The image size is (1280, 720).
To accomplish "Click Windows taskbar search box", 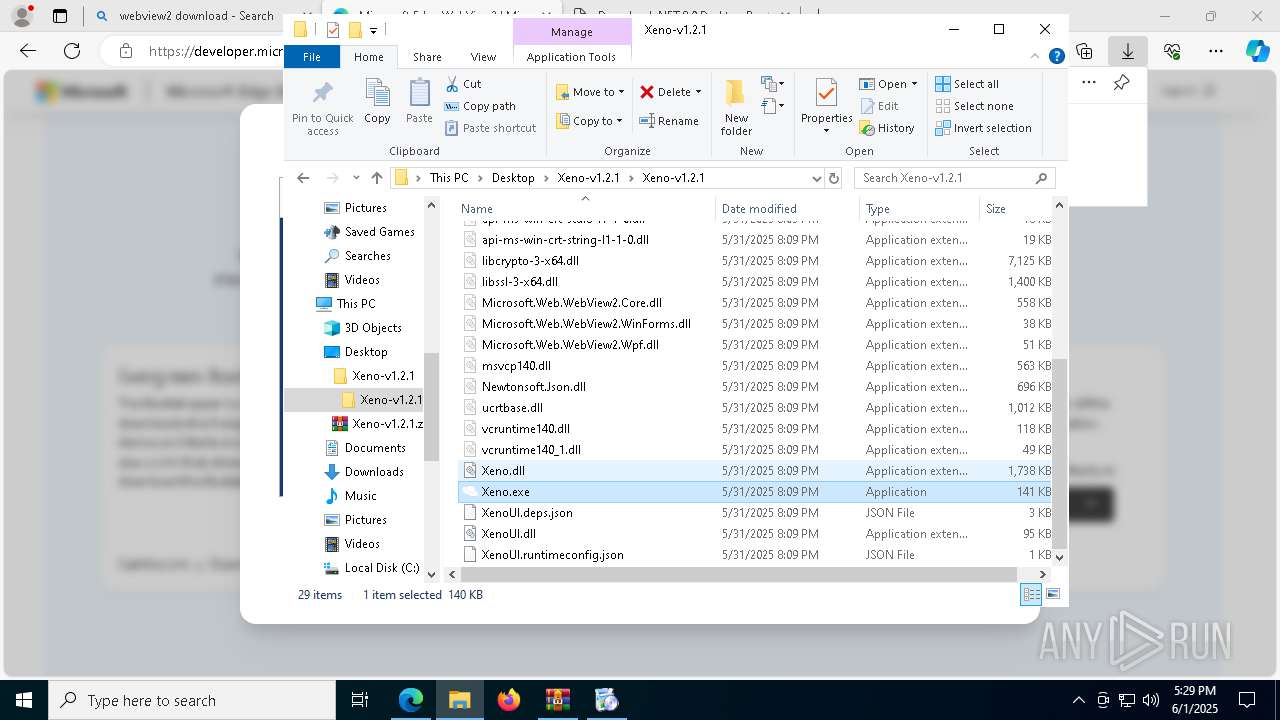I will 192,700.
